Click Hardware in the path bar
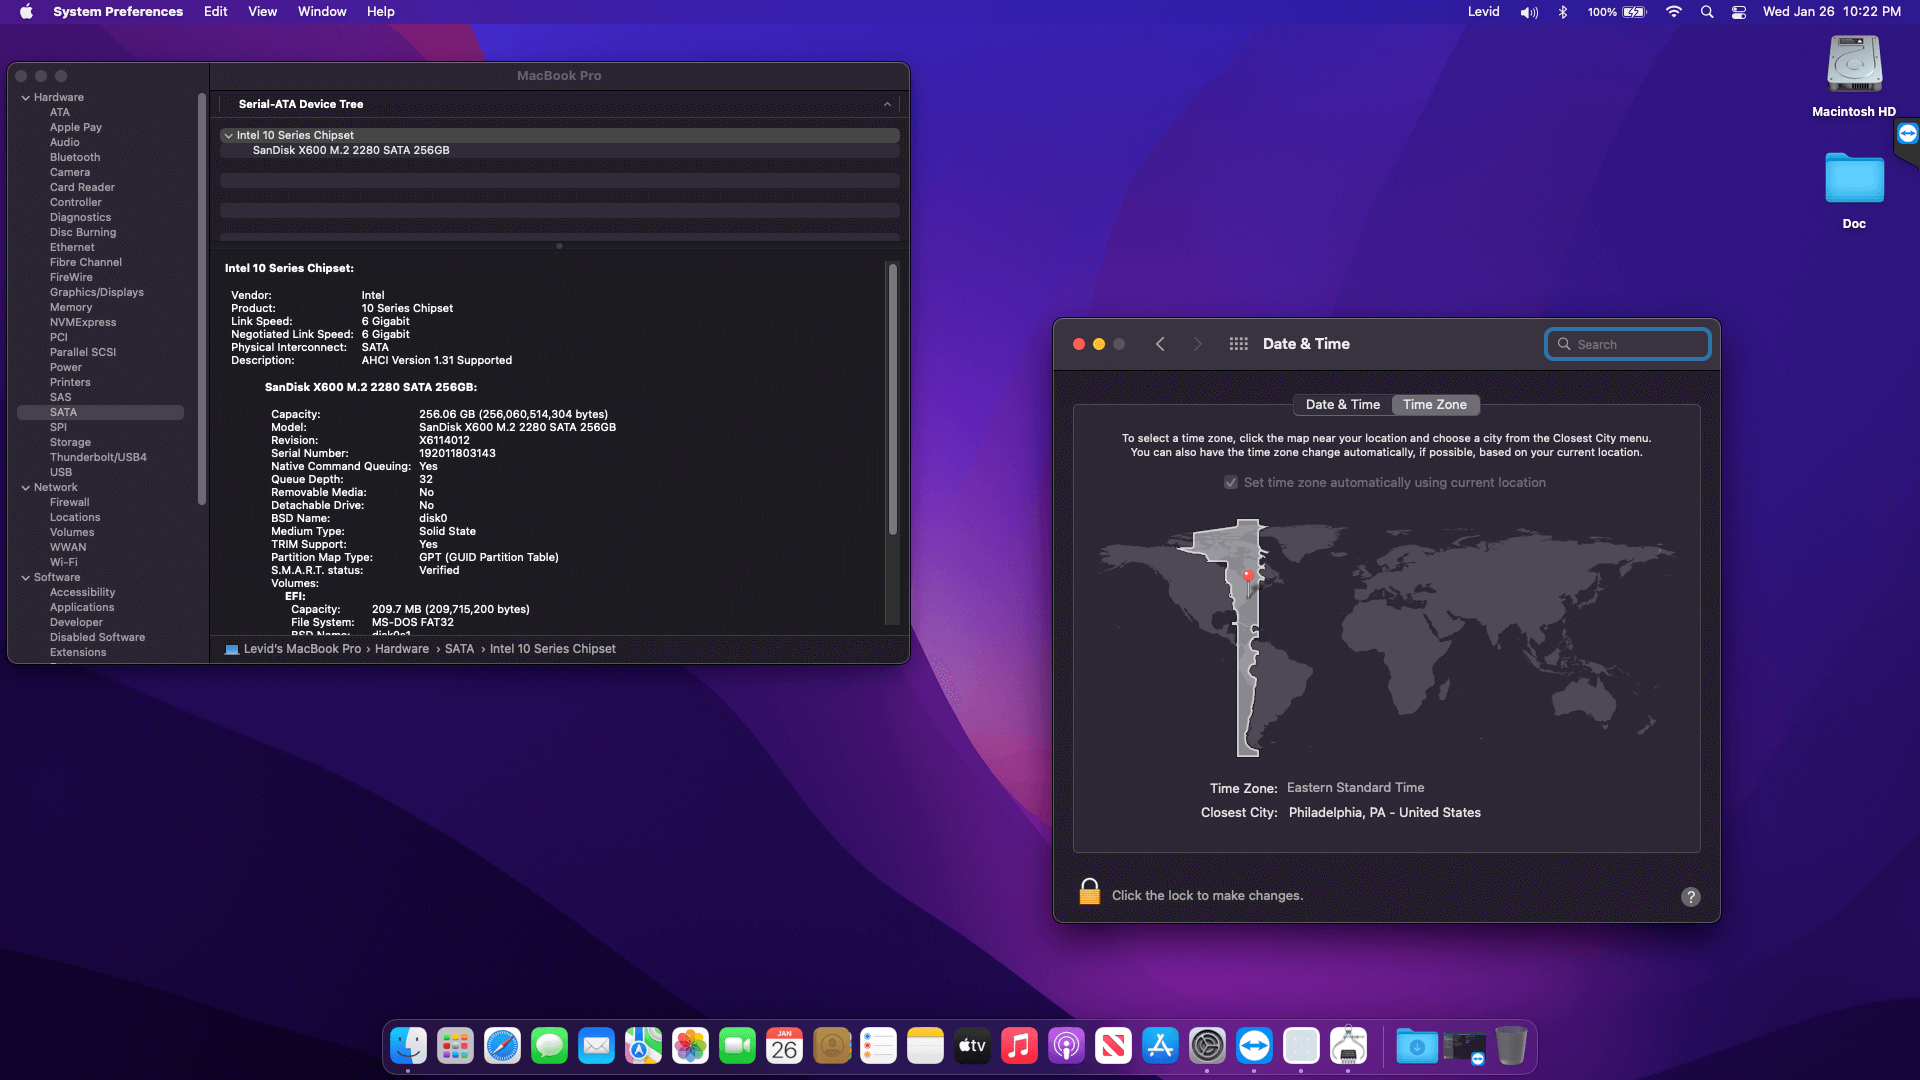1920x1080 pixels. click(x=402, y=649)
